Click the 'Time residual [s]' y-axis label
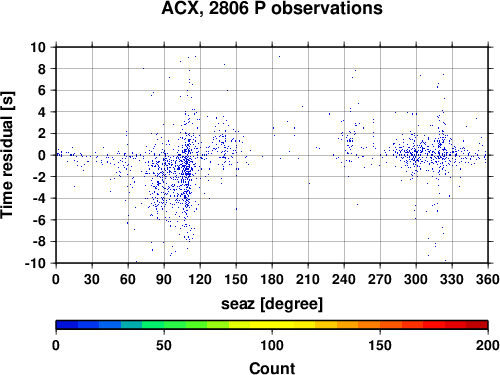This screenshot has height=375, width=500. (x=7, y=155)
